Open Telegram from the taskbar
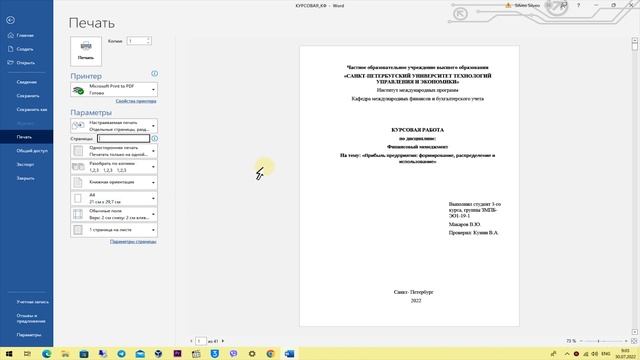This screenshot has height=360, width=640. tap(121, 353)
